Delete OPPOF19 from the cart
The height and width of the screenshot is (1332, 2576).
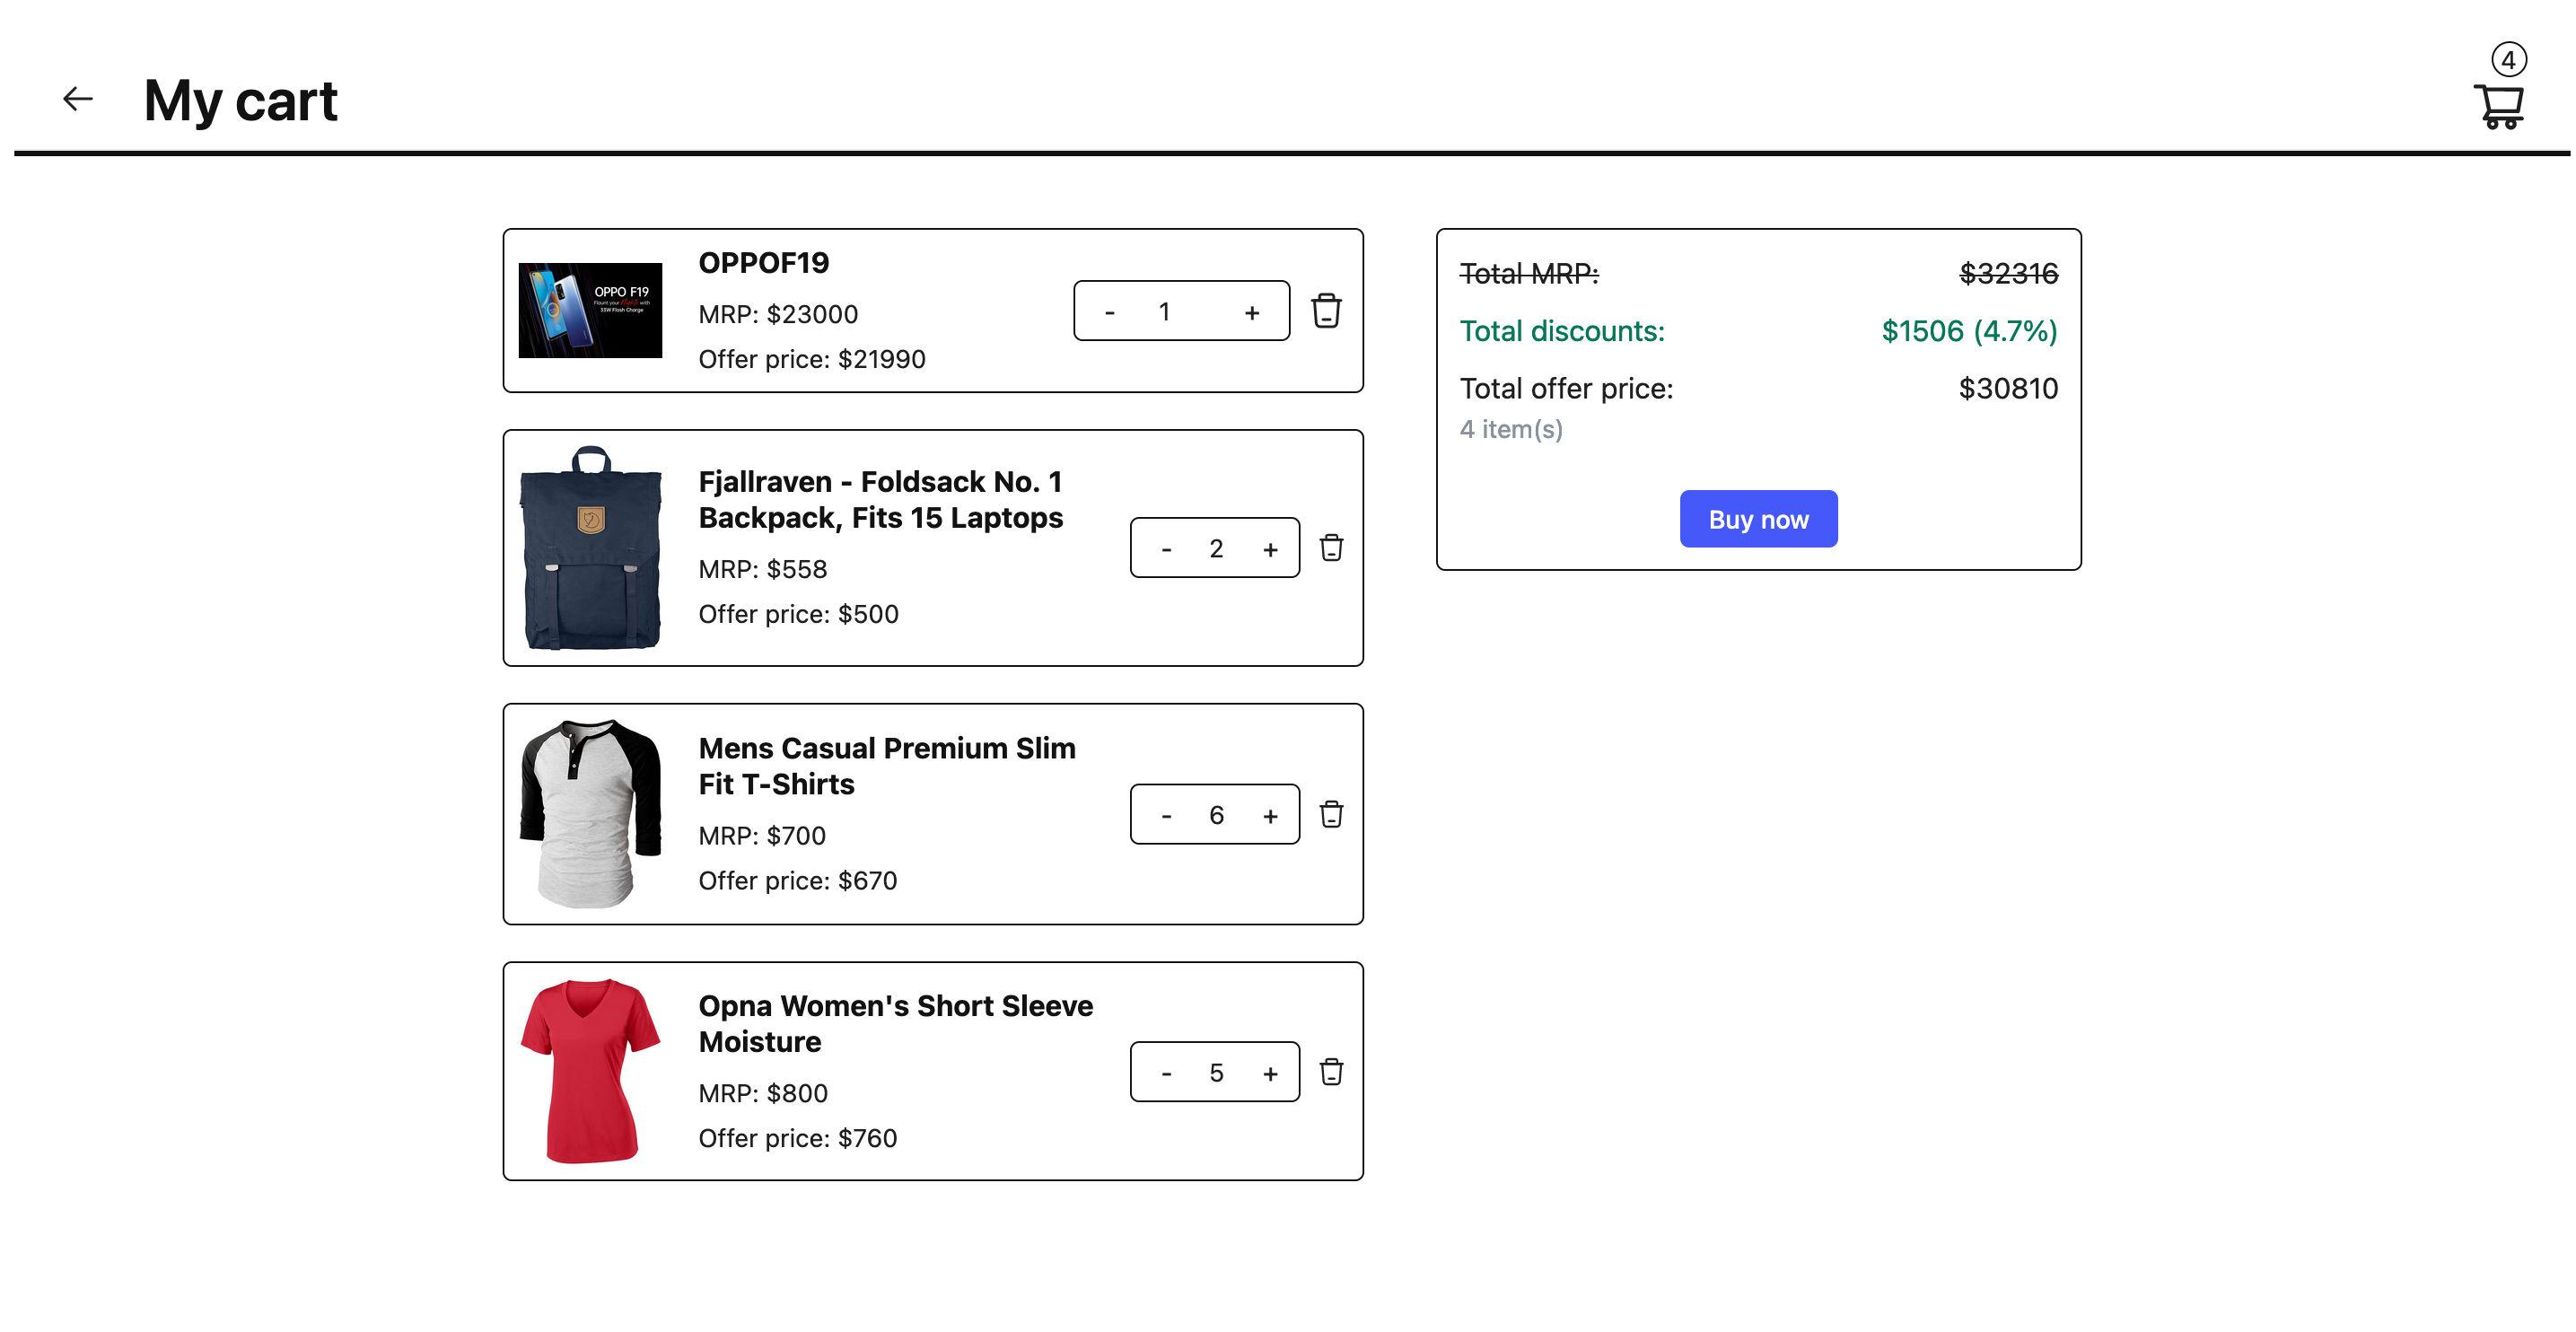coord(1326,311)
